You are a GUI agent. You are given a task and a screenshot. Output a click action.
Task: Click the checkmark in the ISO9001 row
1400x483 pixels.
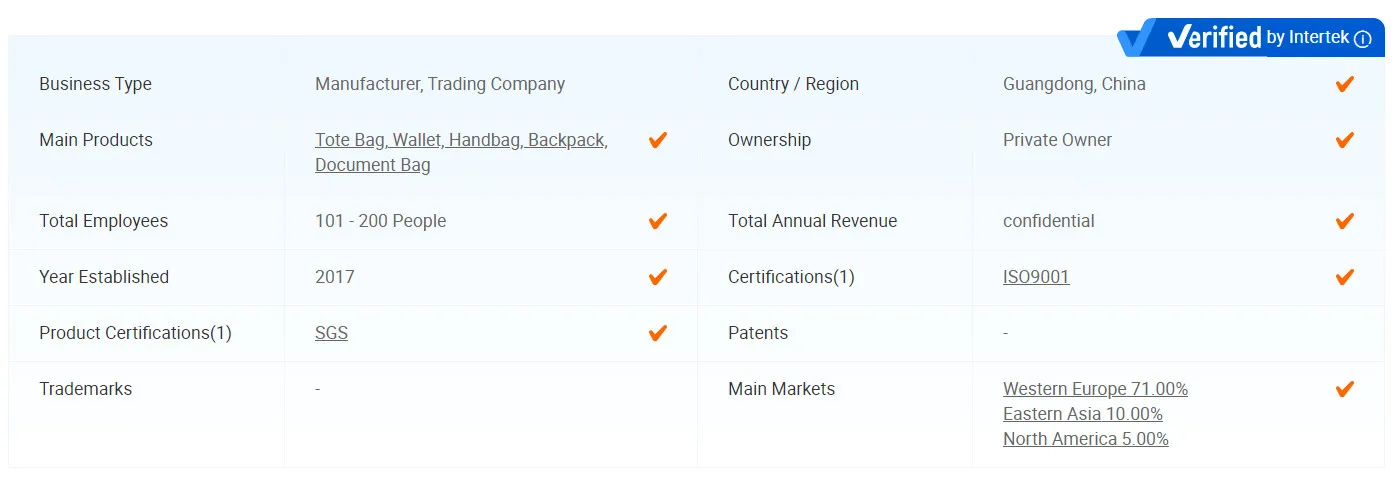point(1345,277)
